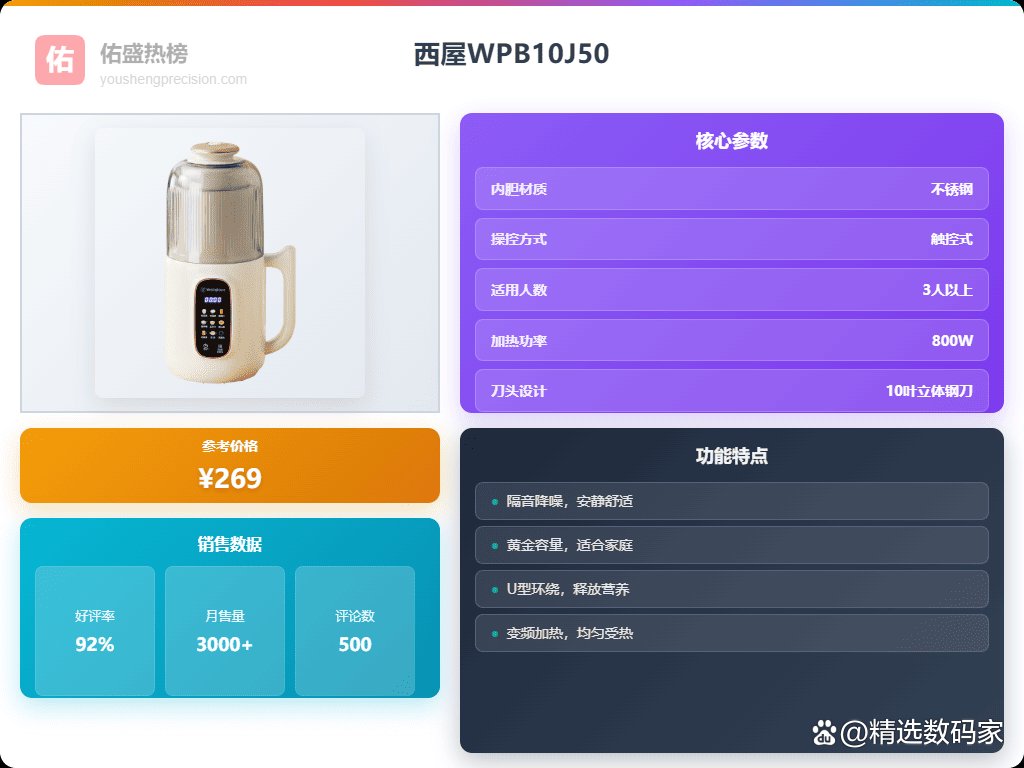Click the 操控方式 触控式 parameter row
Screen dimensions: 1024x768
pos(731,239)
